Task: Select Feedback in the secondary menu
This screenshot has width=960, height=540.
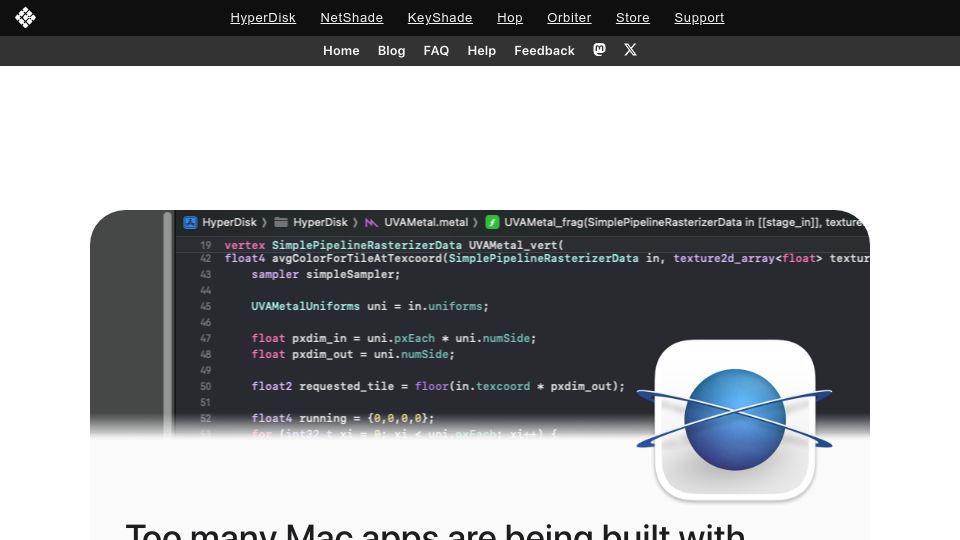Action: coord(544,51)
